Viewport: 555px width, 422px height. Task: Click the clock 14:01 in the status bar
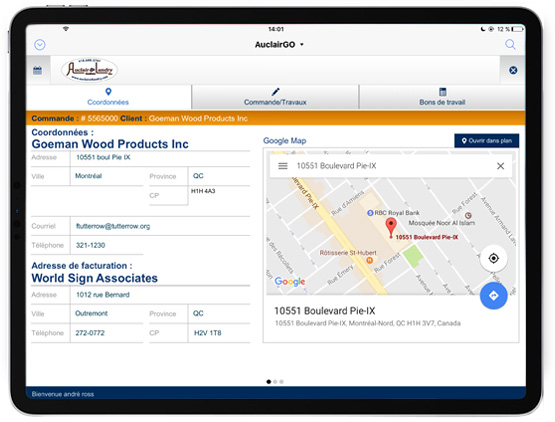(x=276, y=29)
